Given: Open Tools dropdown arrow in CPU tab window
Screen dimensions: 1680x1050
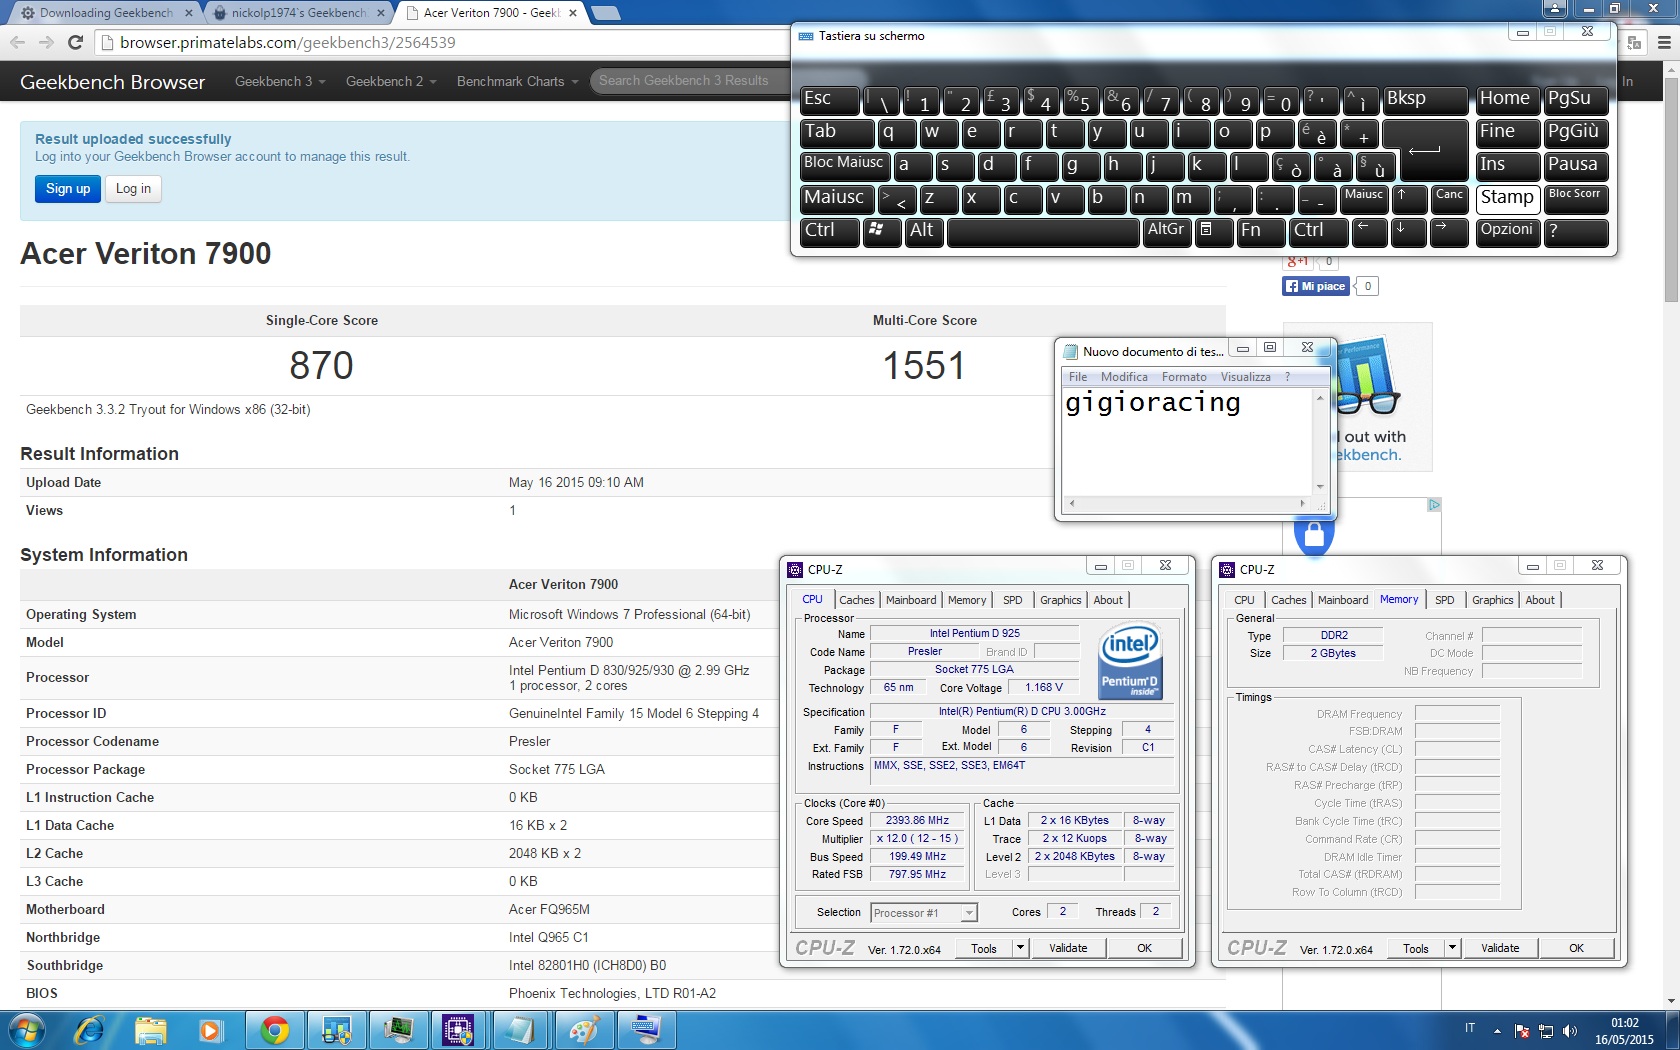Looking at the screenshot, I should 1020,948.
